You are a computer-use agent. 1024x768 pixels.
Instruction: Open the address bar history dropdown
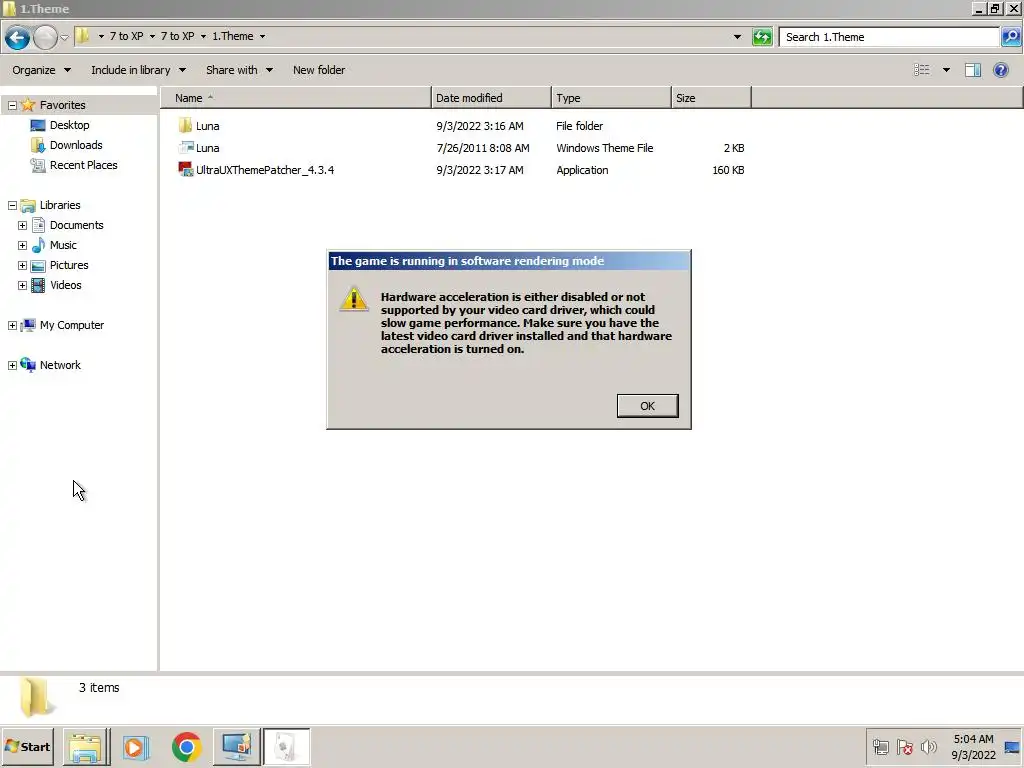(737, 37)
